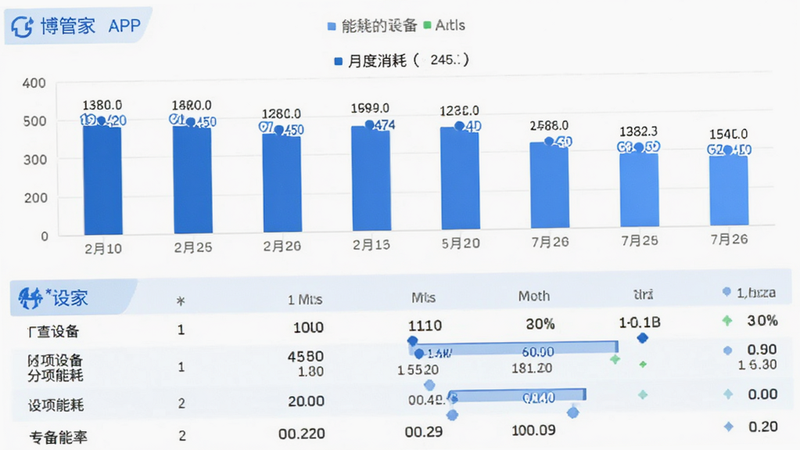This screenshot has width=800, height=450.
Task: Click the Moth column header
Action: (x=534, y=296)
